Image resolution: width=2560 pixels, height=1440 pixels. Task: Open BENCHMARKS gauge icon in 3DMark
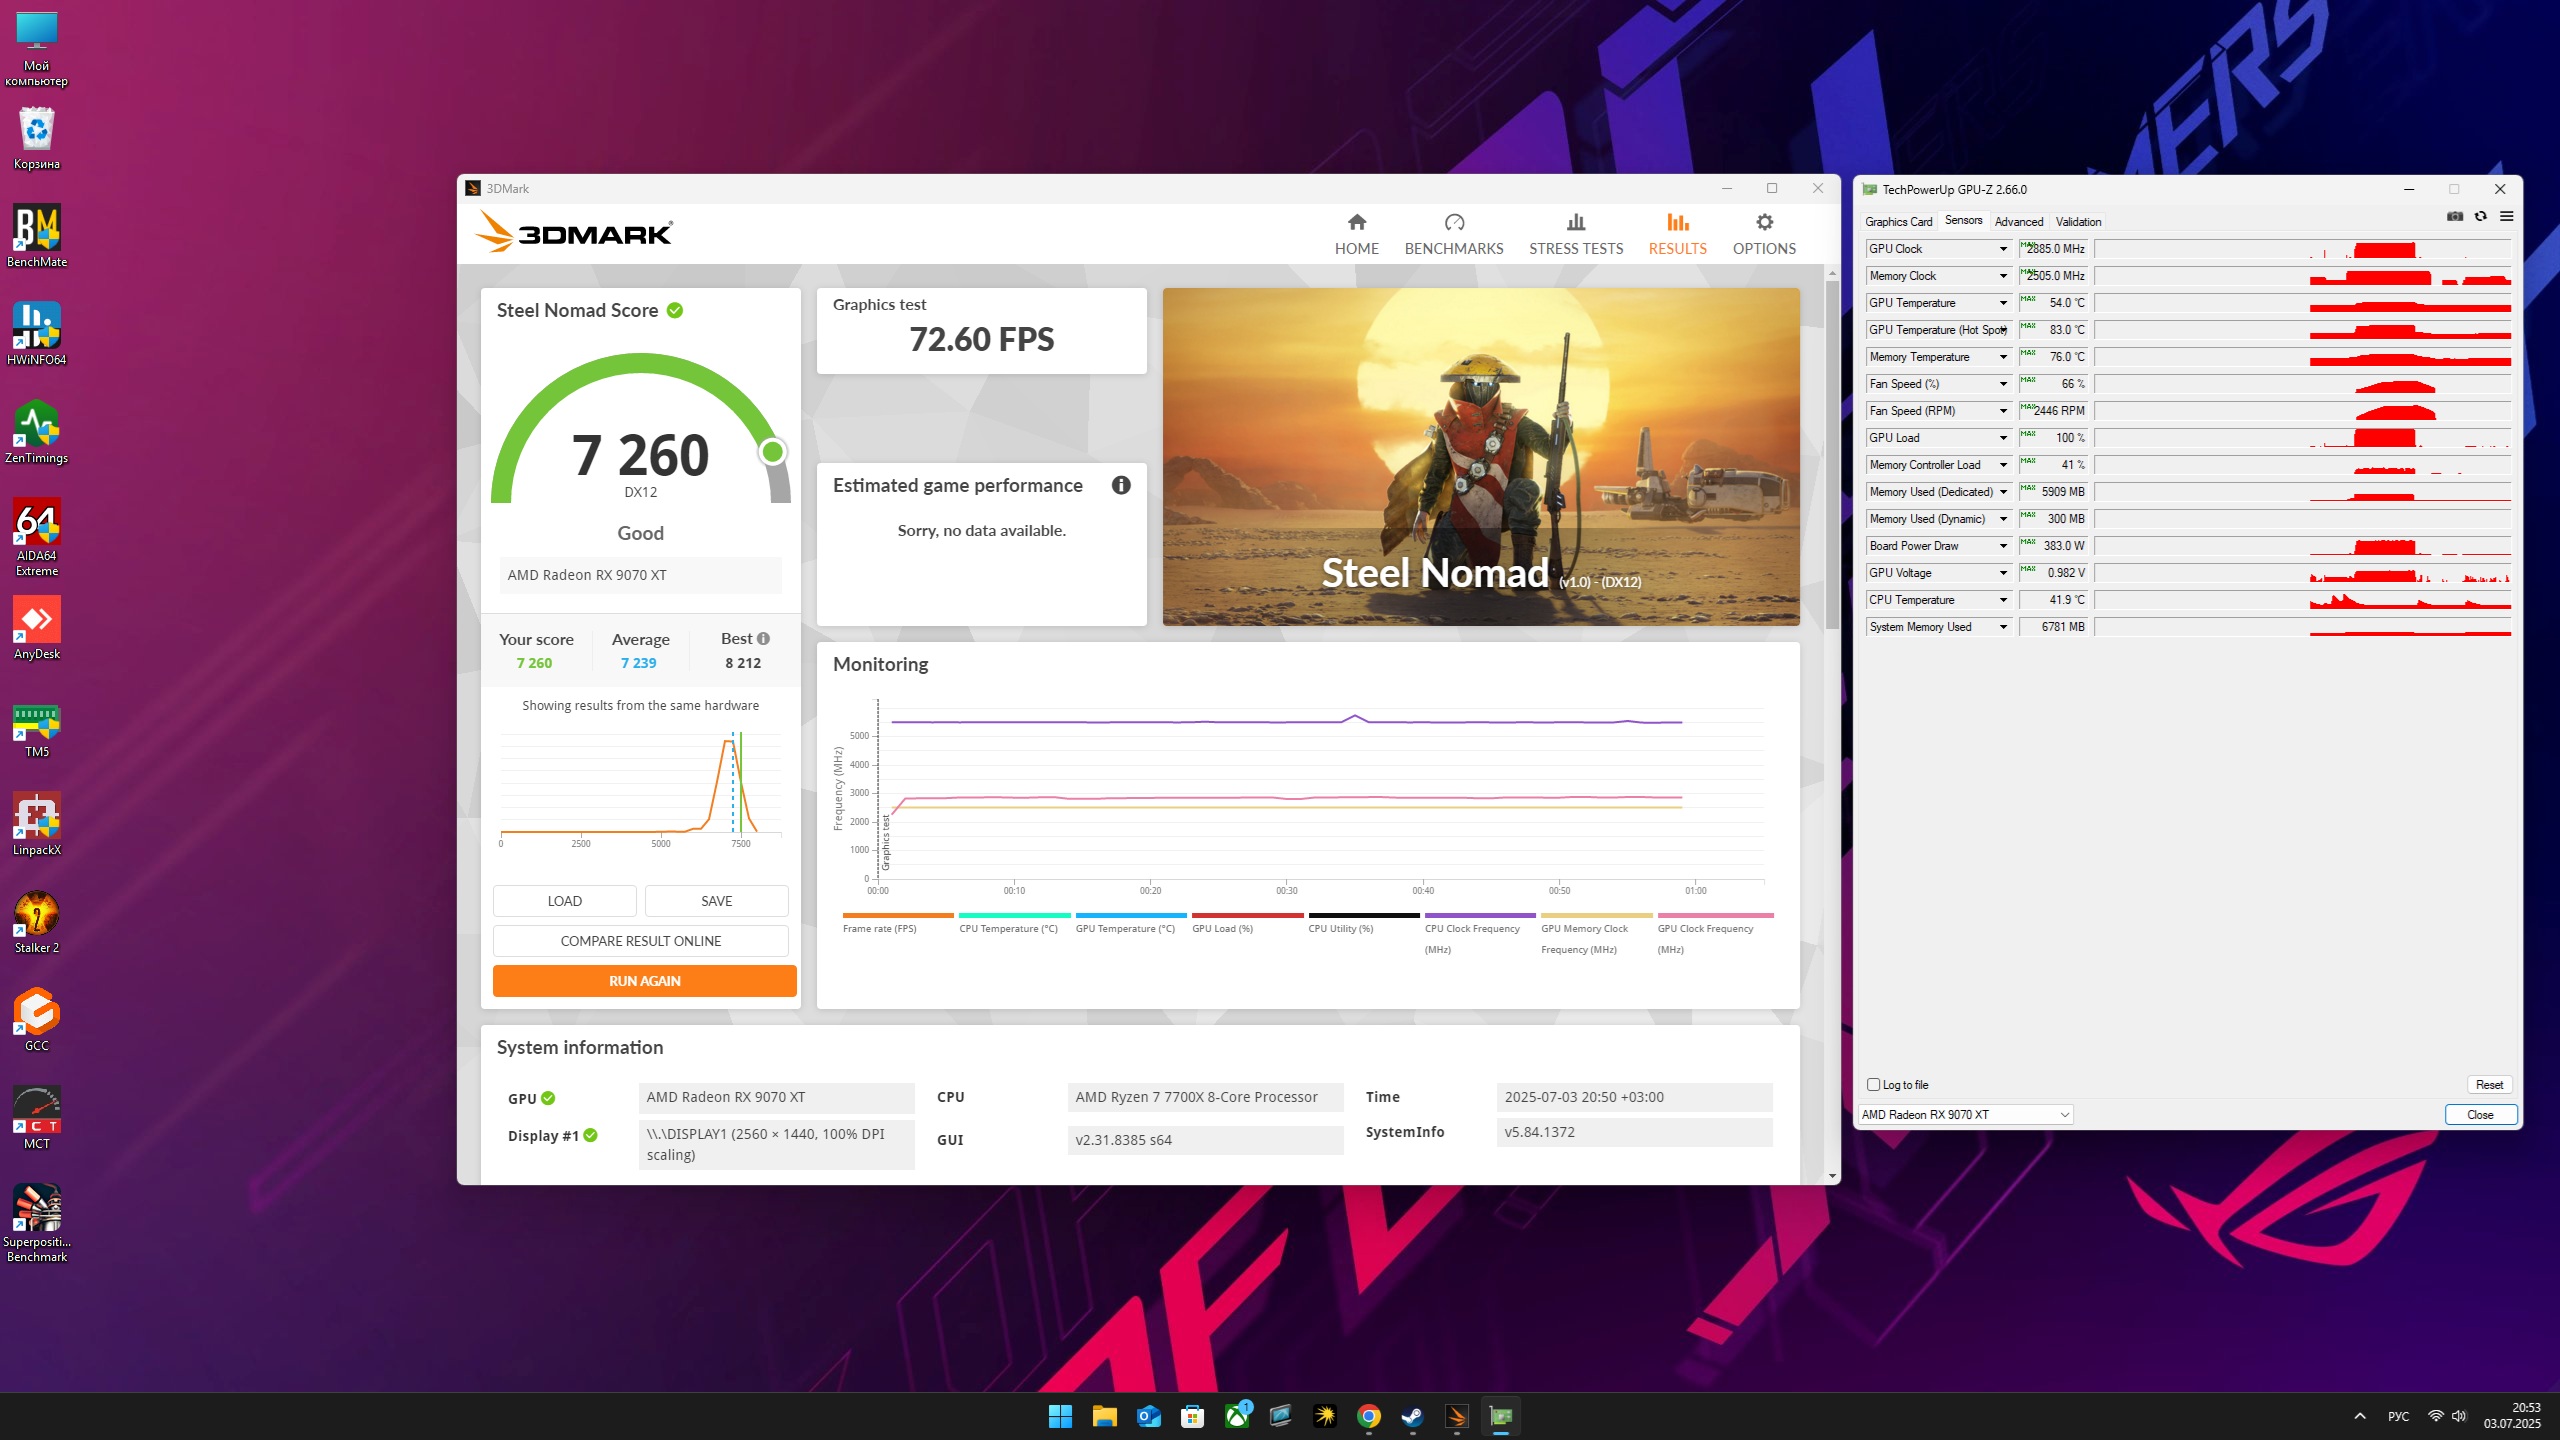pyautogui.click(x=1453, y=223)
